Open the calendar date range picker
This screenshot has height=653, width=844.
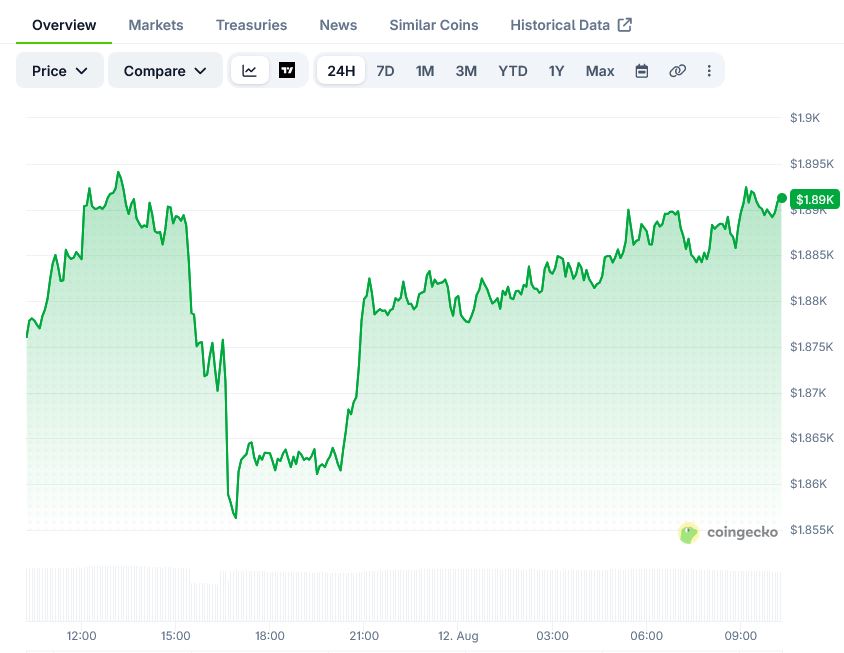click(642, 71)
